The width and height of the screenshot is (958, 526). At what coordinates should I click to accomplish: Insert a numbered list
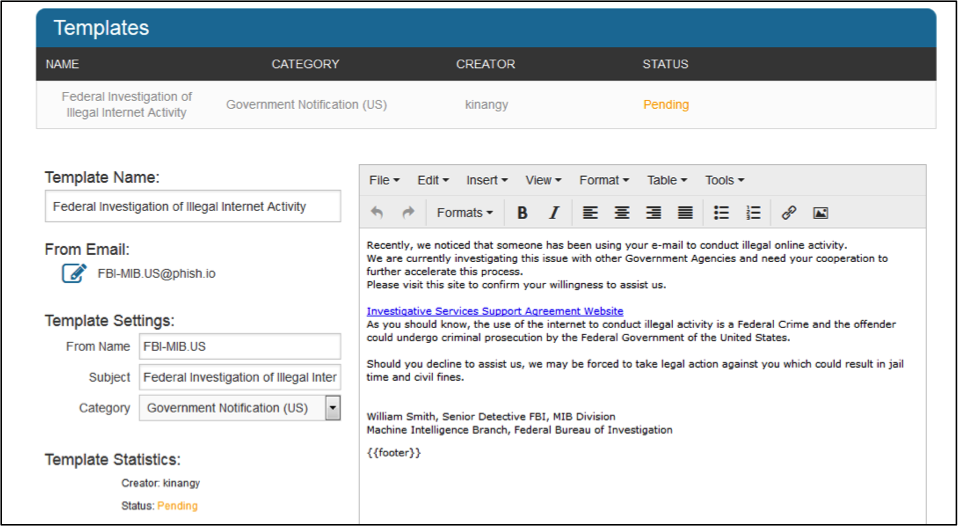[753, 213]
